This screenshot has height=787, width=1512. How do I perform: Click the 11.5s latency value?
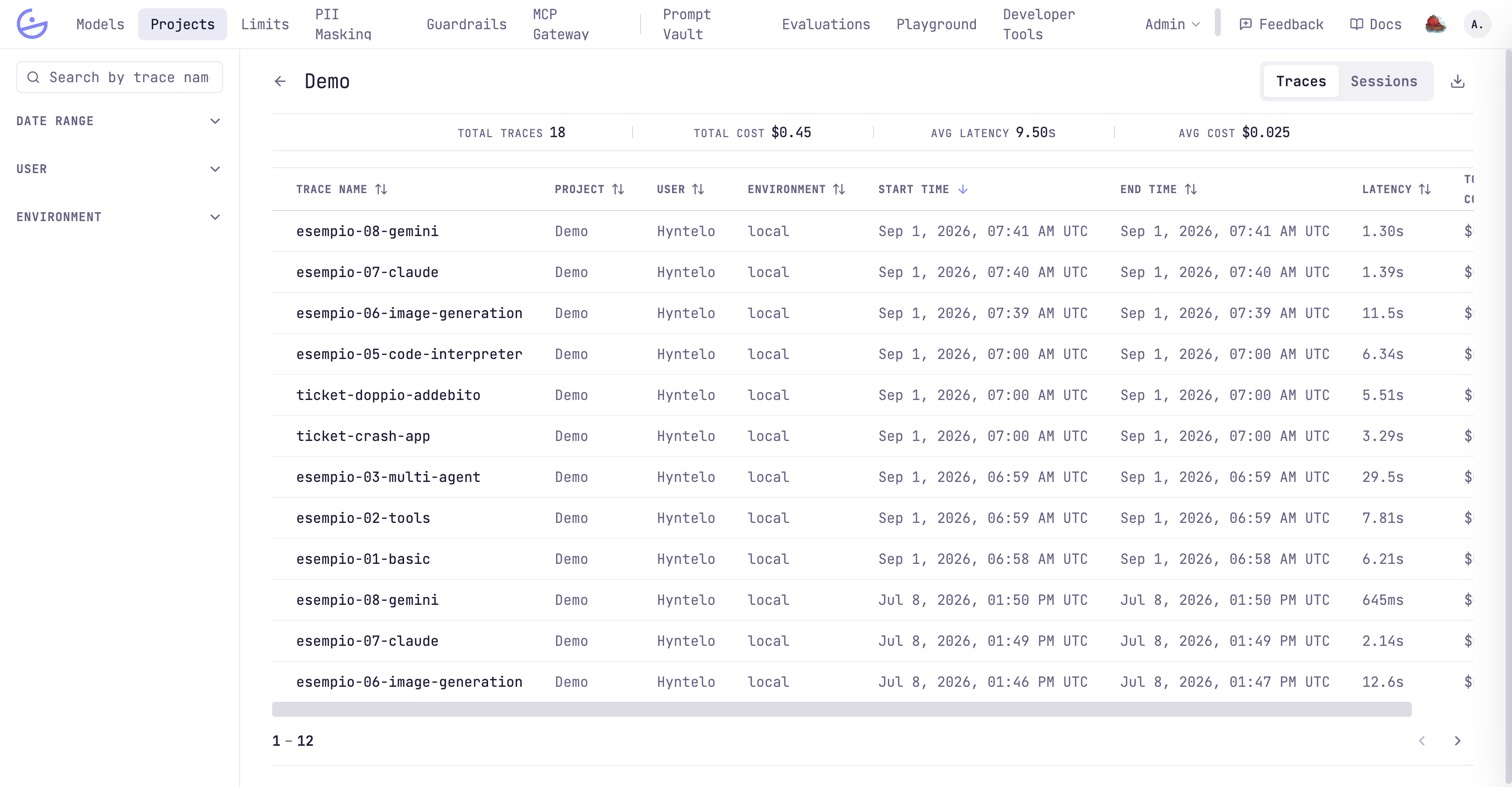[1383, 313]
